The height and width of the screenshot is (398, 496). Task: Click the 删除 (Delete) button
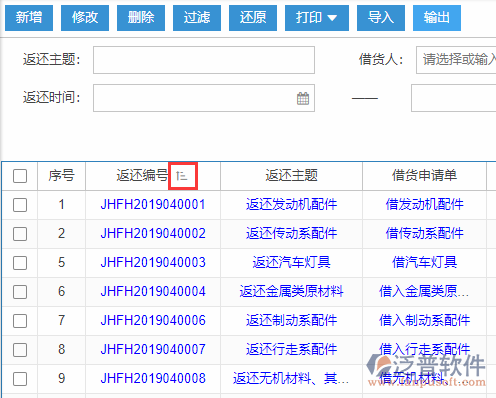tap(141, 18)
